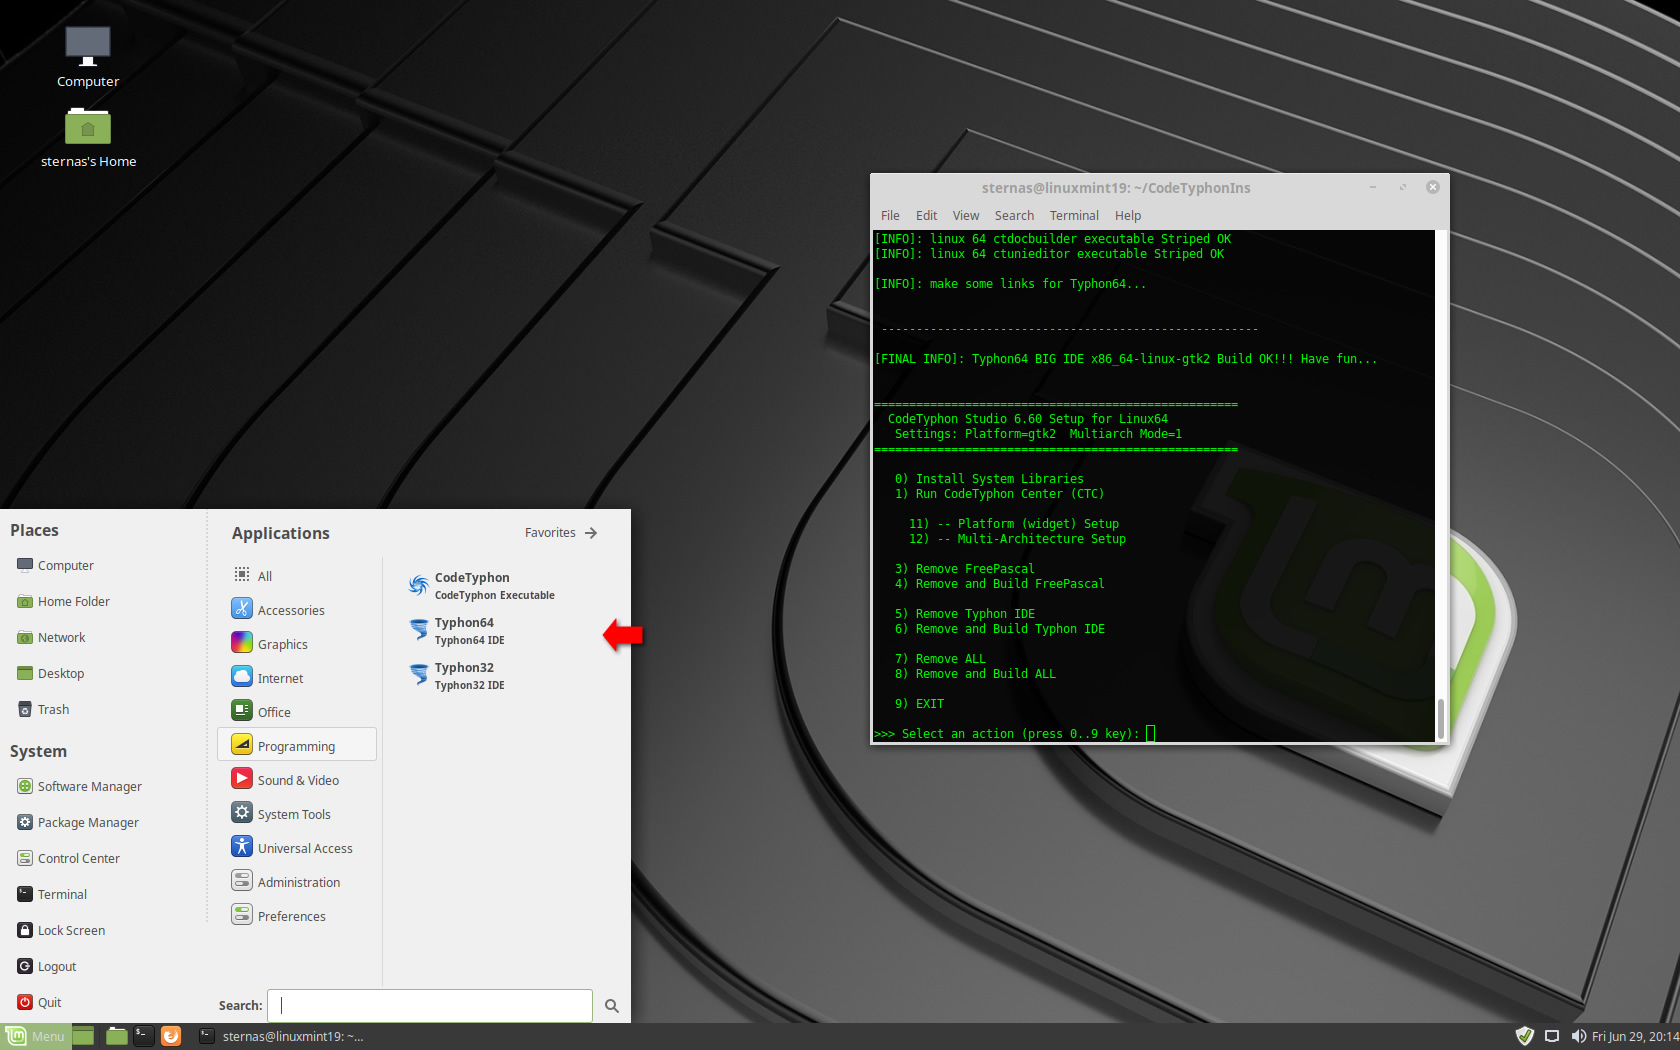
Task: Launch Software Manager
Action: click(x=80, y=786)
